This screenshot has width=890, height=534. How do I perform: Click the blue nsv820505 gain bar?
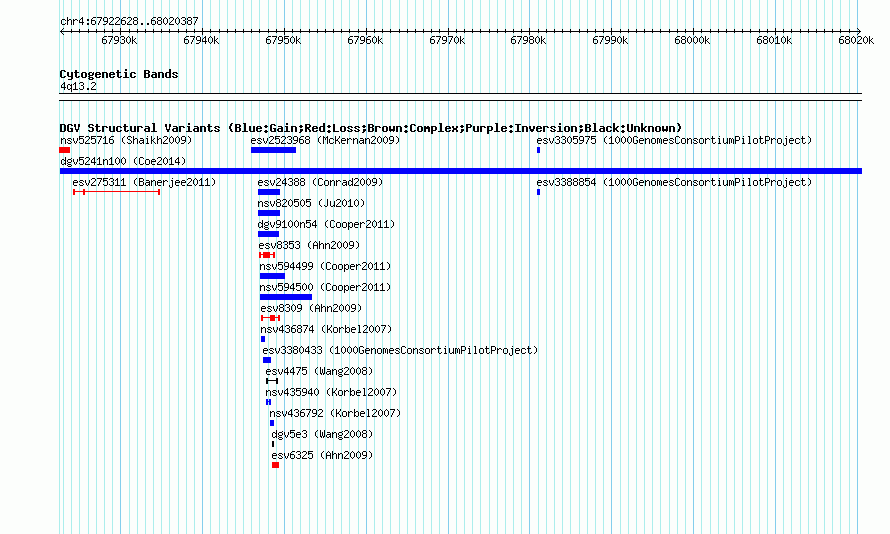pos(269,213)
